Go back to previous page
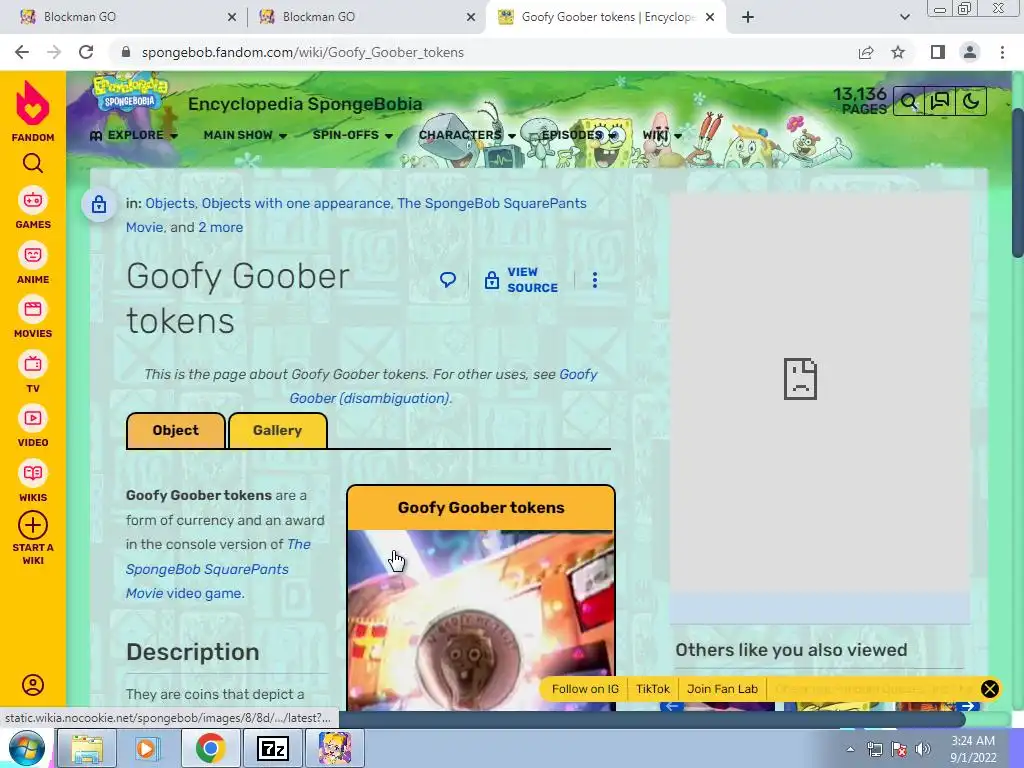This screenshot has width=1024, height=768. 22,52
